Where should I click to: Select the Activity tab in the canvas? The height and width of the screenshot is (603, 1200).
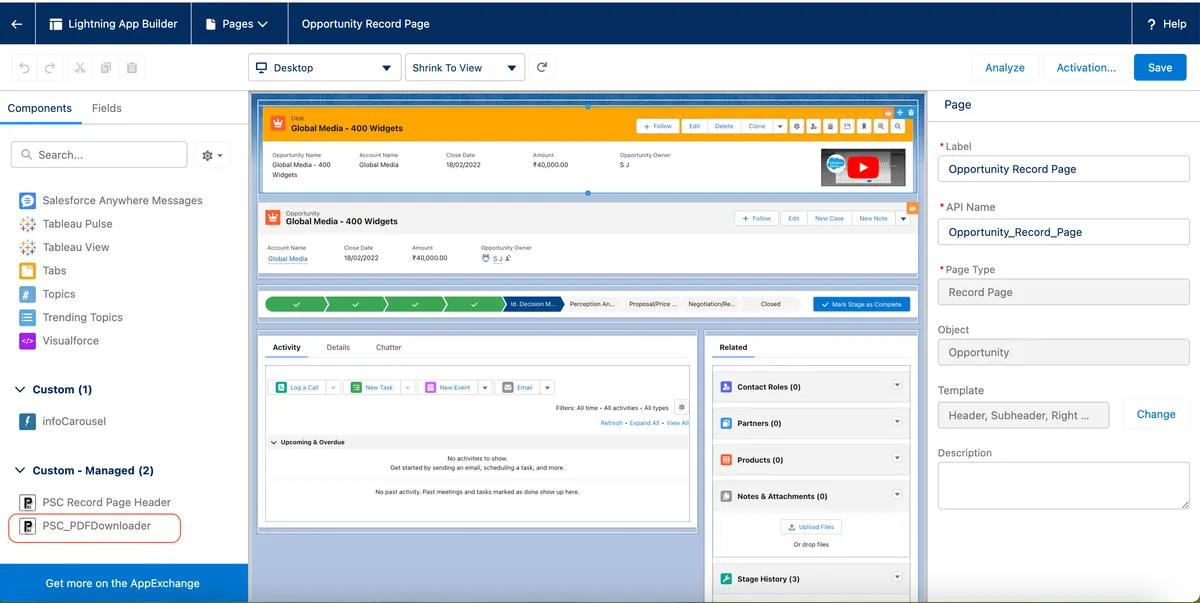click(x=287, y=347)
